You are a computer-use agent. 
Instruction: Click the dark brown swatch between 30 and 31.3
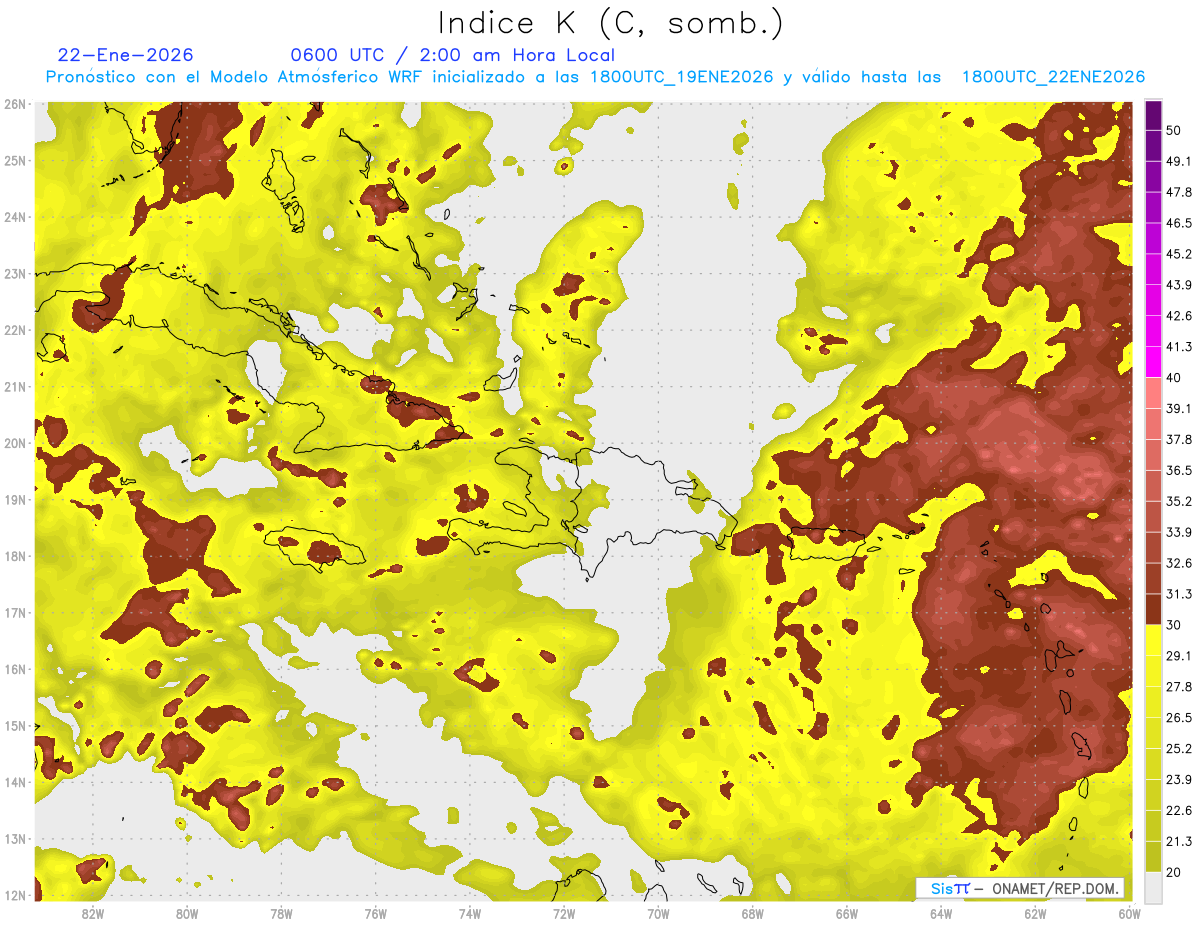[x=1154, y=610]
